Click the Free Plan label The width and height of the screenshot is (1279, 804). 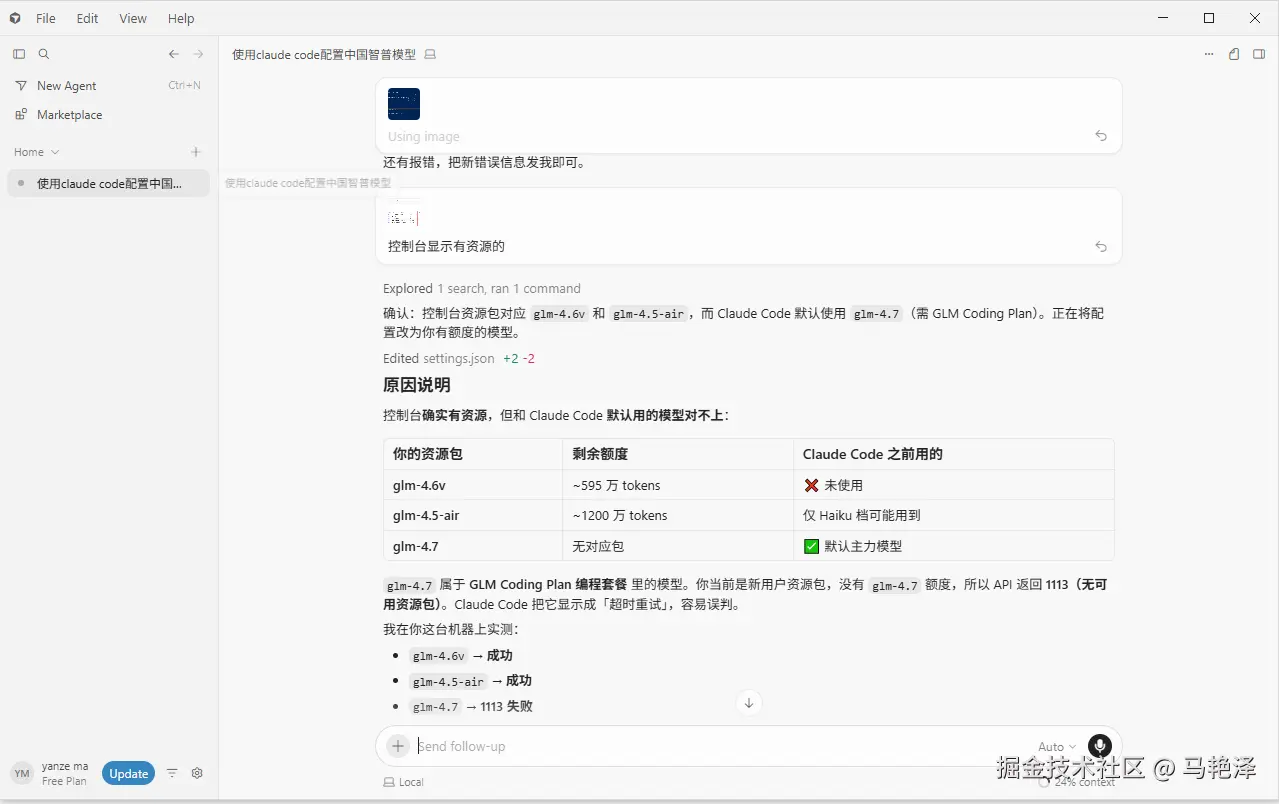pos(64,781)
